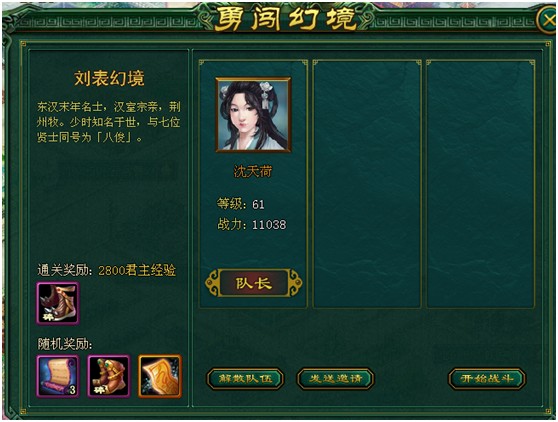Start the battle with 开始战斗
The width and height of the screenshot is (558, 422).
pyautogui.click(x=486, y=379)
